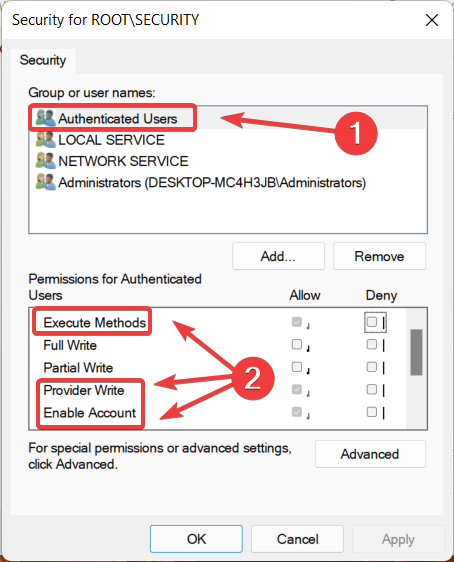Image resolution: width=454 pixels, height=562 pixels.
Task: Click the Security tab
Action: (x=43, y=60)
